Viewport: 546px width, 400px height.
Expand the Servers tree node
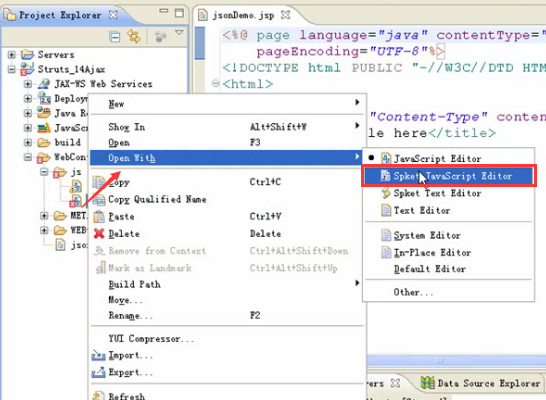[11, 55]
